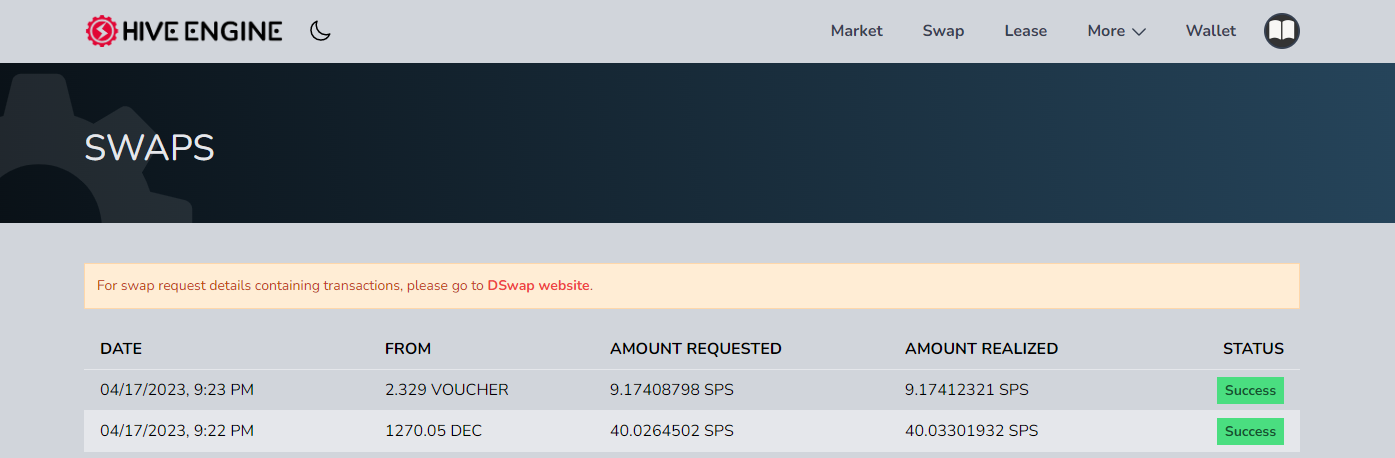This screenshot has width=1395, height=458.
Task: Click the 9.17412321 SPS realized amount
Action: pos(967,390)
